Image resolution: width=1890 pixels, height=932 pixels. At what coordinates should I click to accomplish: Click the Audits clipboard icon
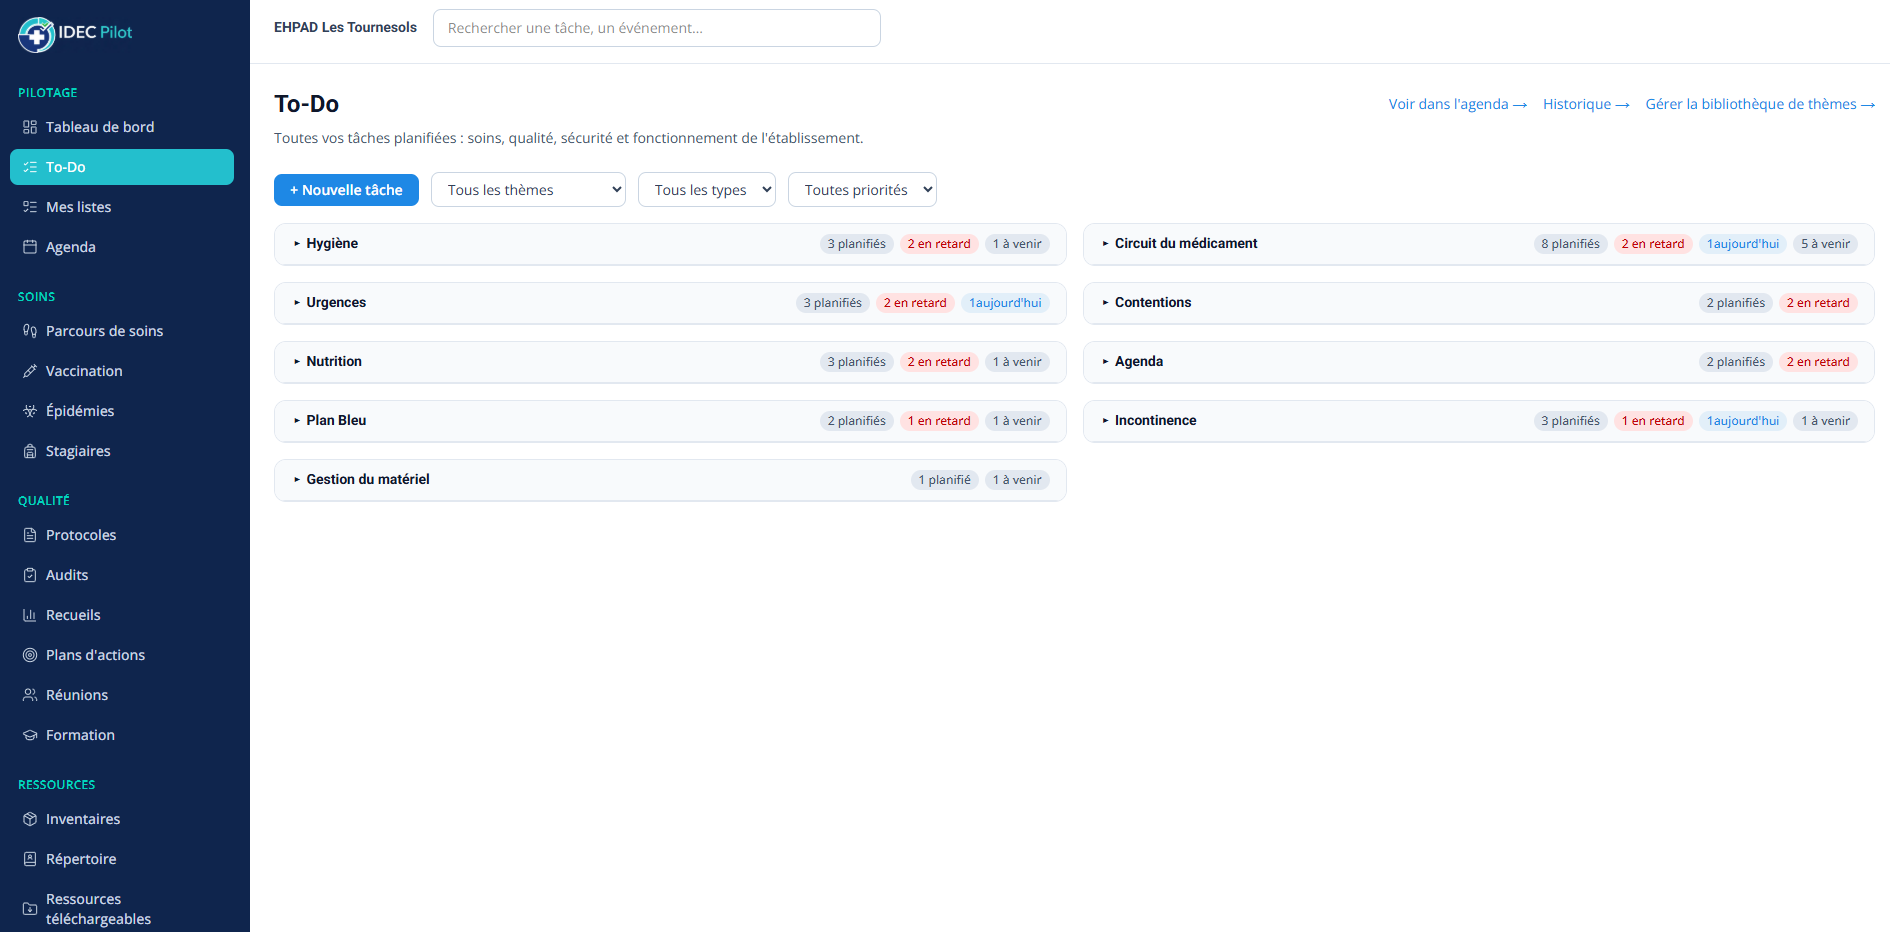tap(30, 575)
